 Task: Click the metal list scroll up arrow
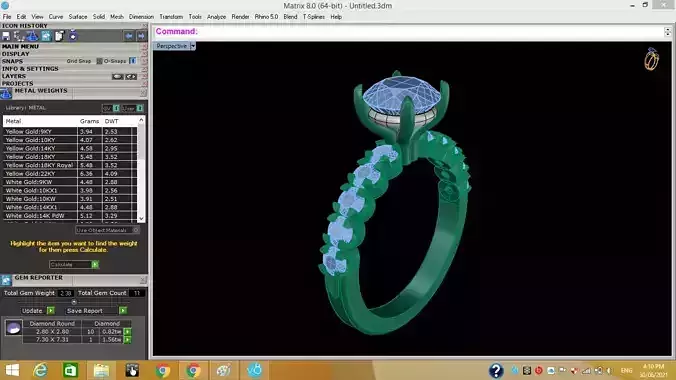[141, 120]
